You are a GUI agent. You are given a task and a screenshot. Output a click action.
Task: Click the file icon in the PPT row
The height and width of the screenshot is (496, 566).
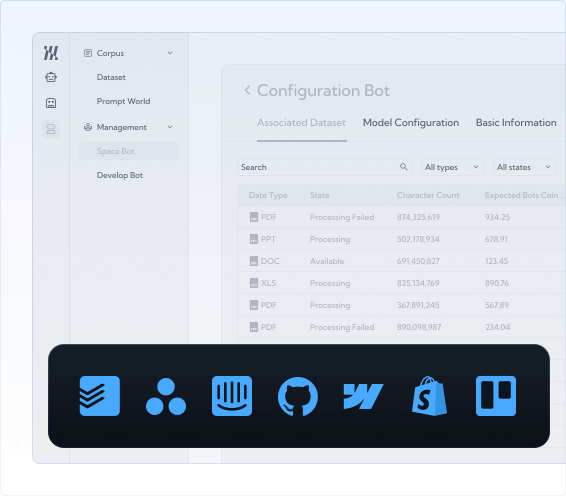click(254, 239)
